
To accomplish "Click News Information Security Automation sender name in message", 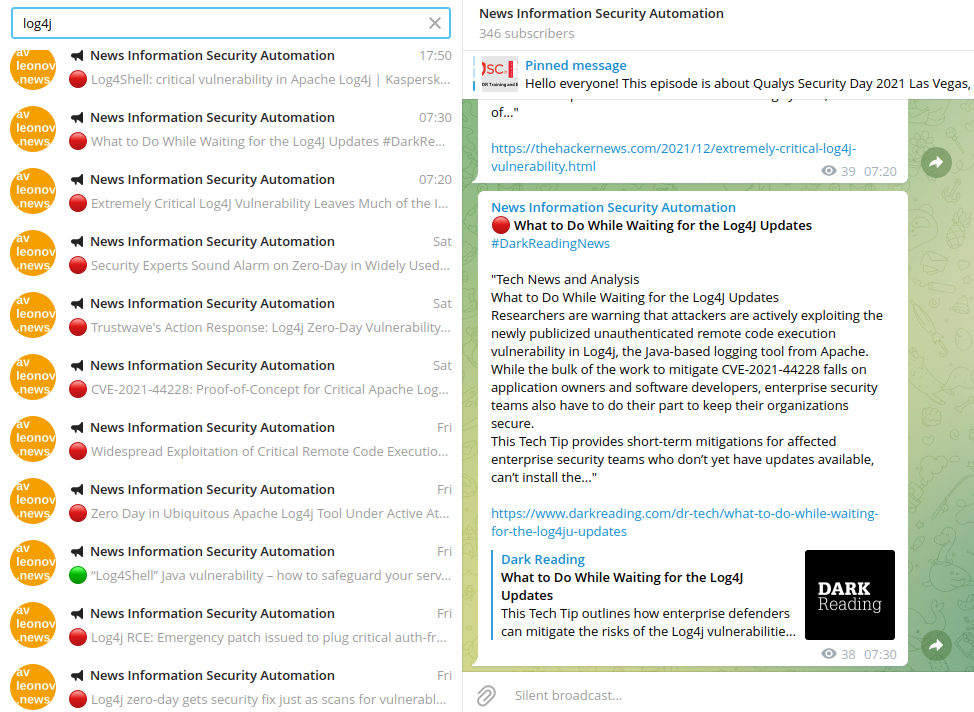I will pos(613,208).
